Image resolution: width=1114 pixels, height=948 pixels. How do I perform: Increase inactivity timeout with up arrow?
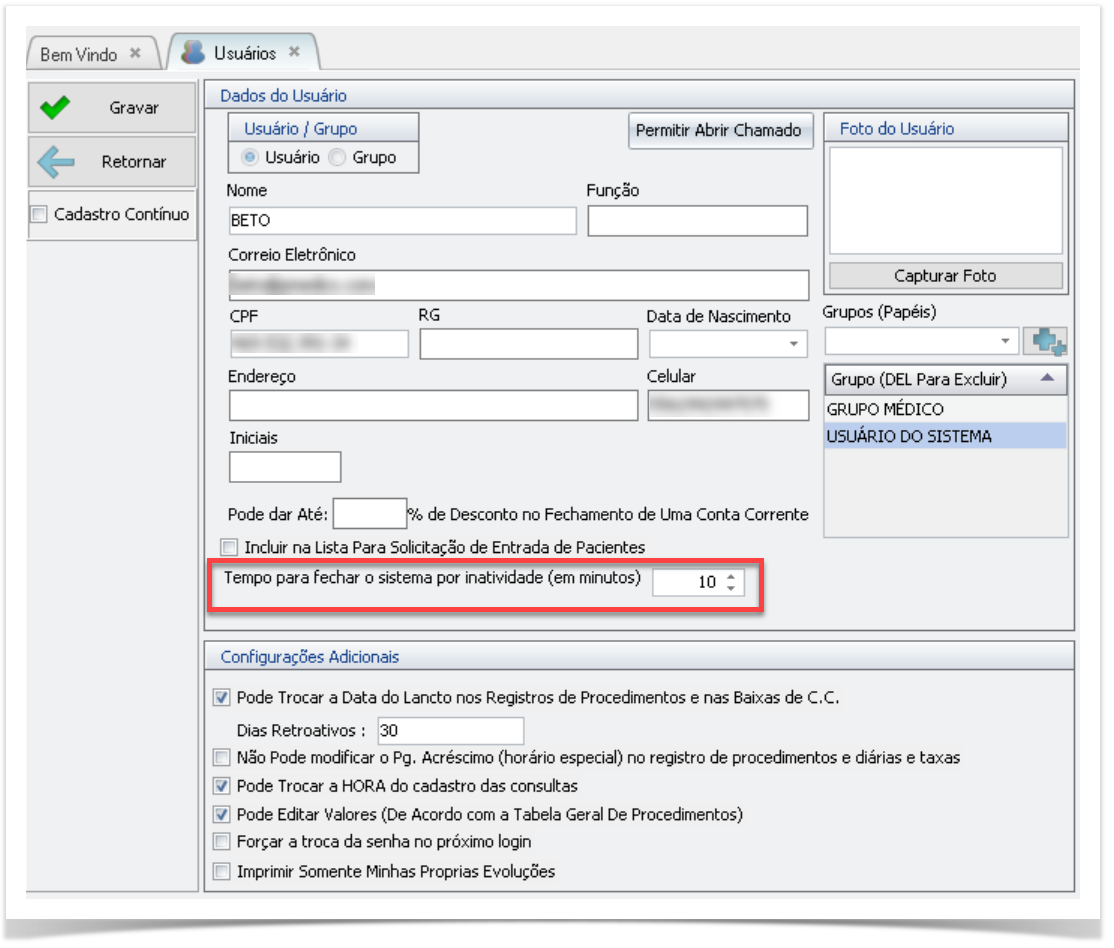(x=731, y=576)
